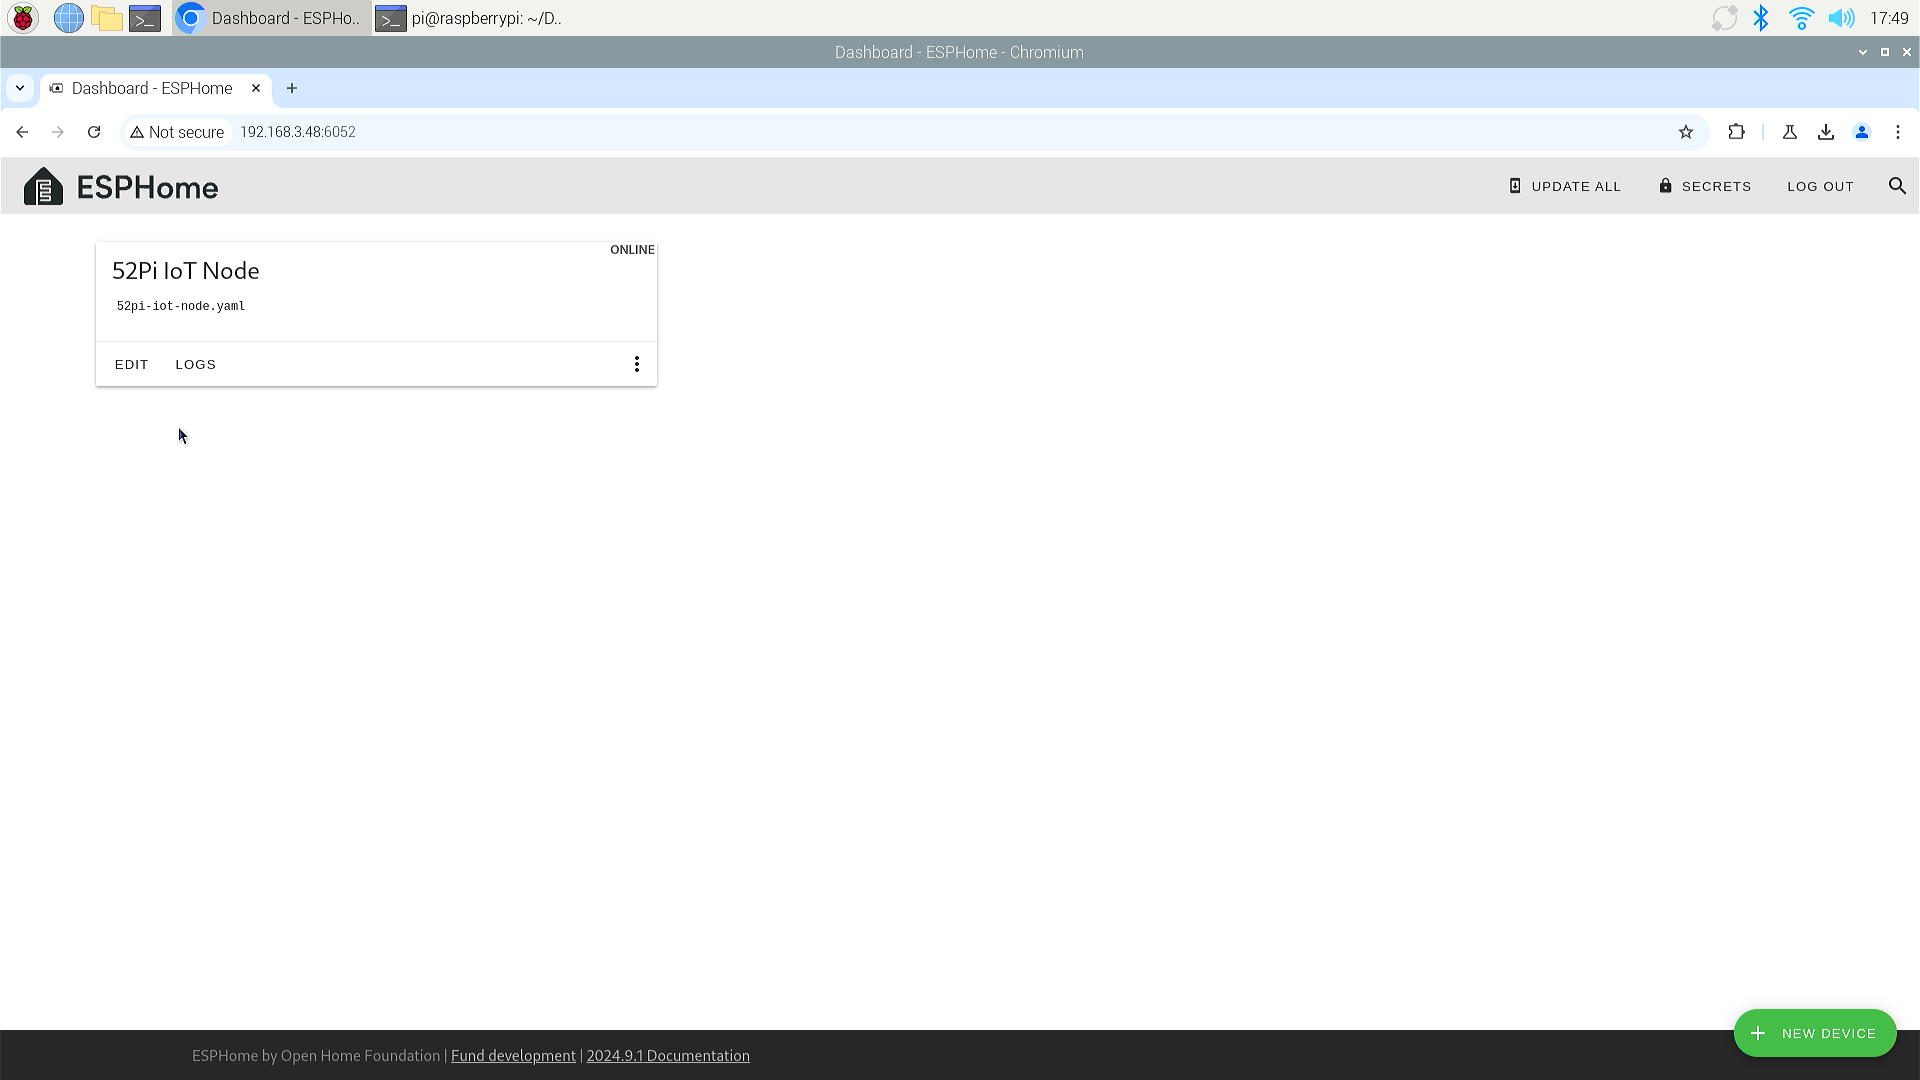Image resolution: width=1920 pixels, height=1080 pixels.
Task: Open the 52Pi IoT Node overflow menu
Action: pos(637,364)
